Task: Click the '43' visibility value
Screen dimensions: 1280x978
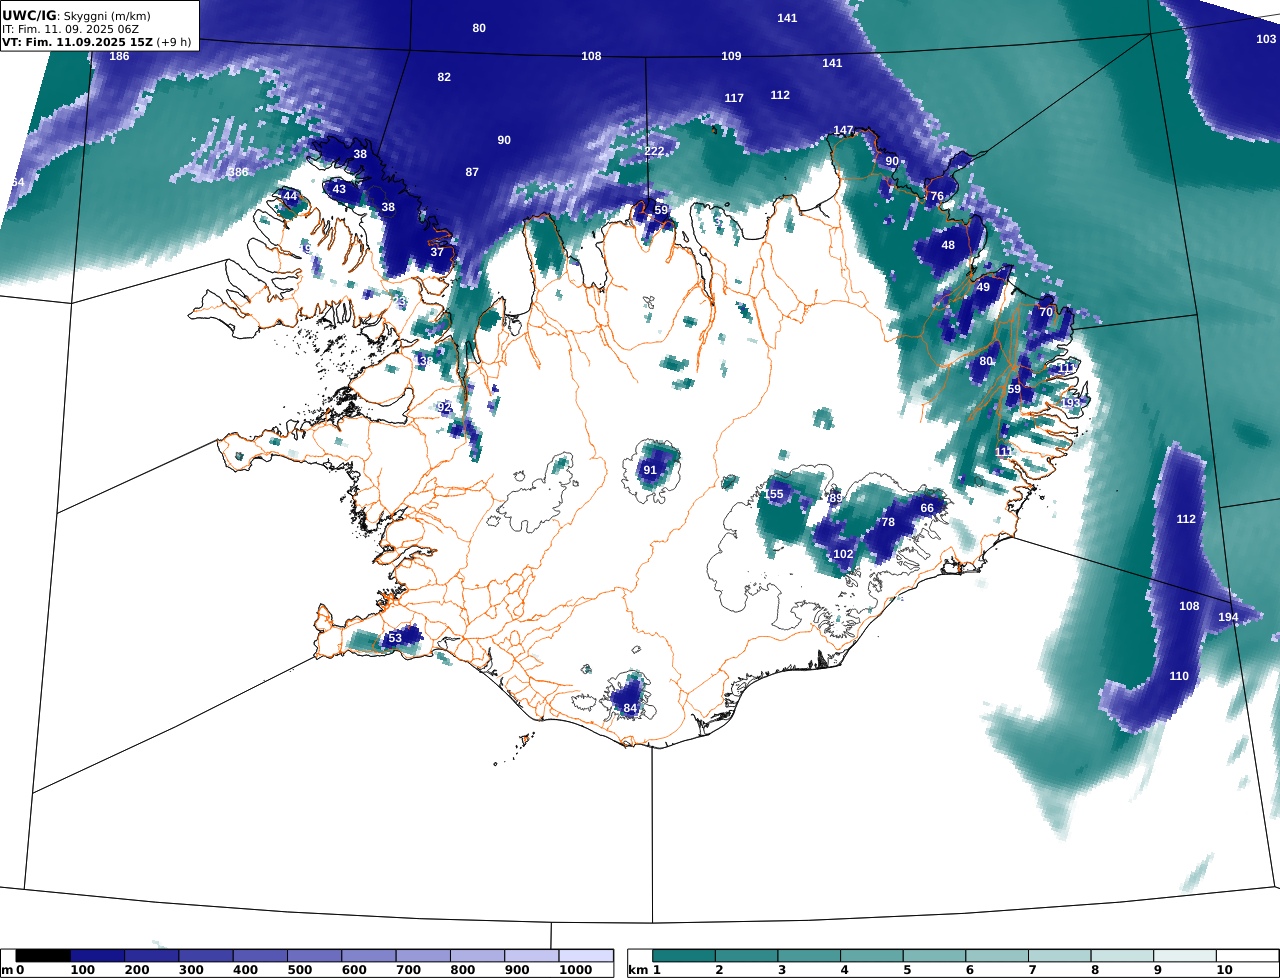Action: pos(339,189)
